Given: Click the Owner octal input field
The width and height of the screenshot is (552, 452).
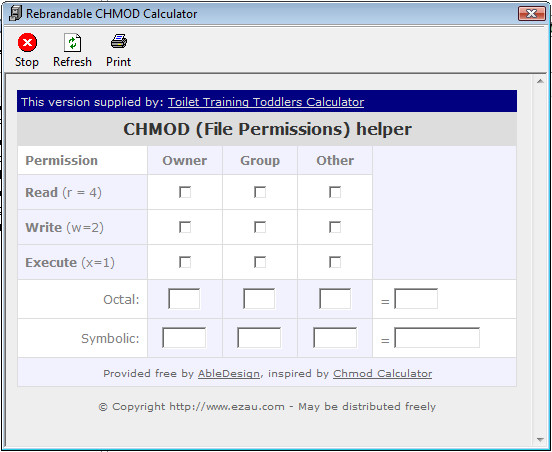Looking at the screenshot, I should point(184,299).
